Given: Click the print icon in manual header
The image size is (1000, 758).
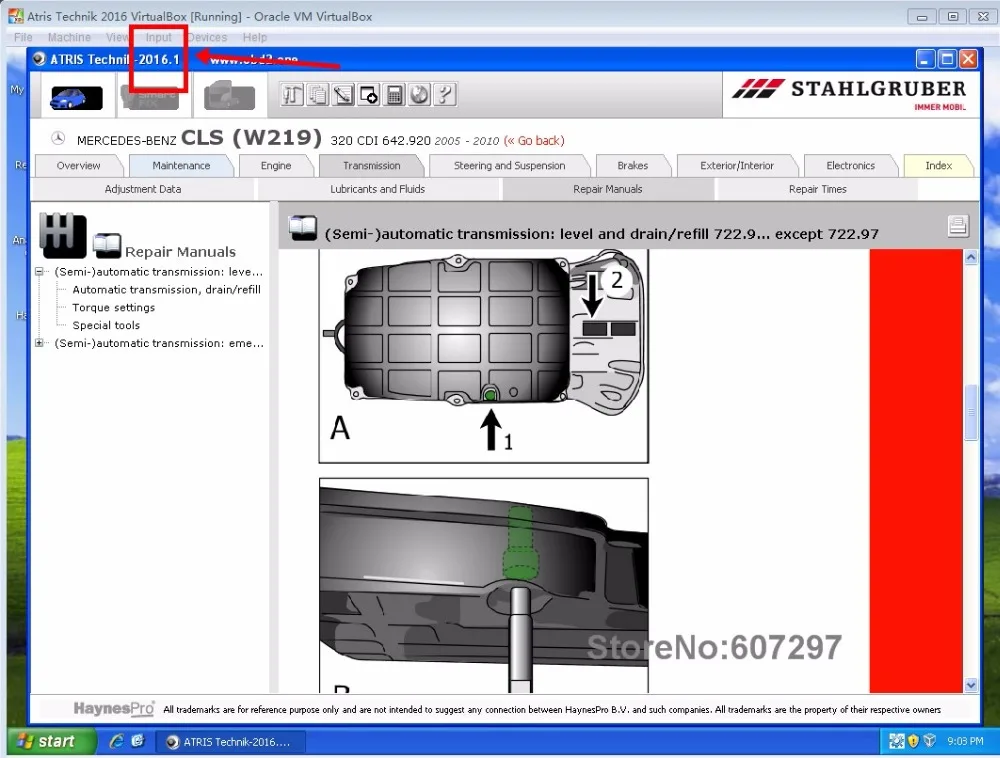Looking at the screenshot, I should pos(958,226).
